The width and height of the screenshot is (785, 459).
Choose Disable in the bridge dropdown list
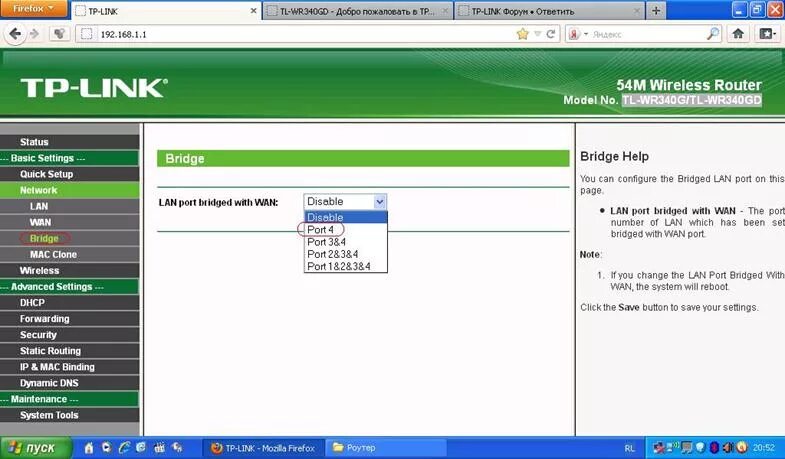coord(345,217)
